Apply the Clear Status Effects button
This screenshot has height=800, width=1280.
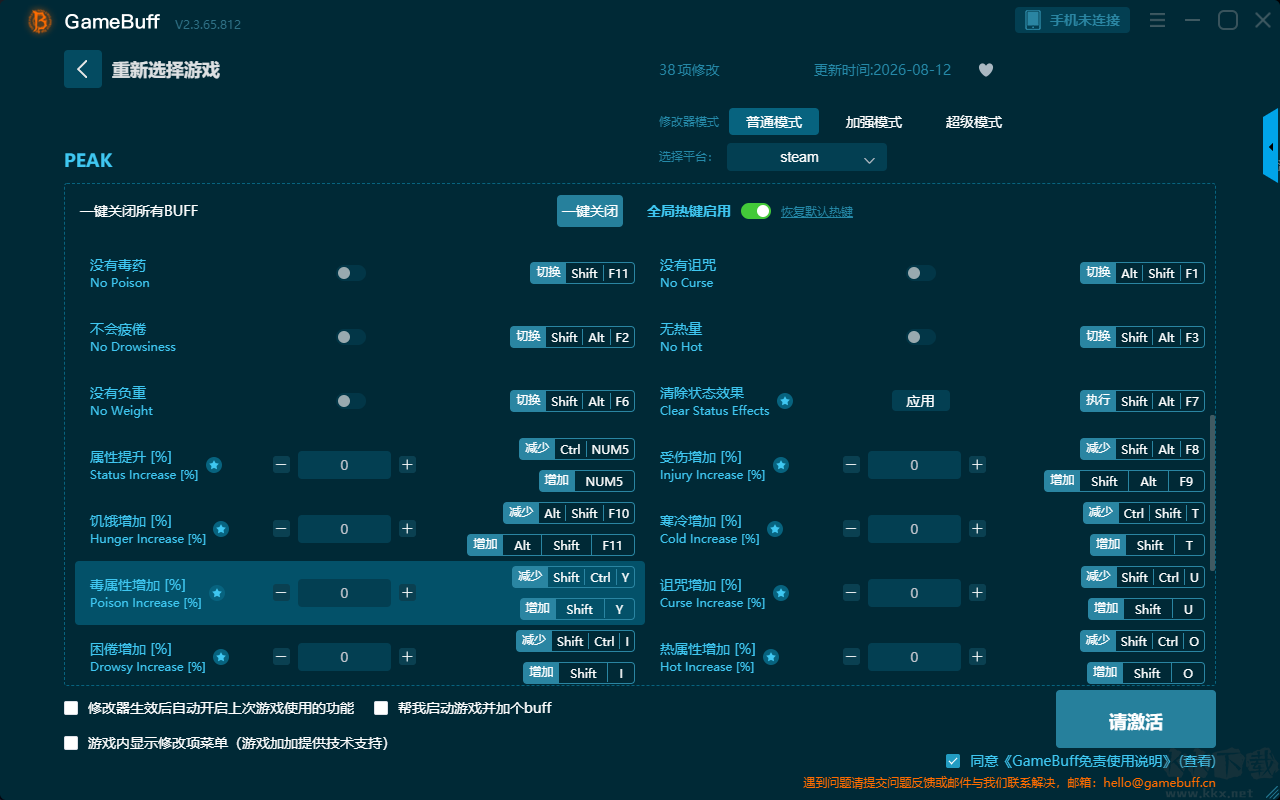coord(920,401)
